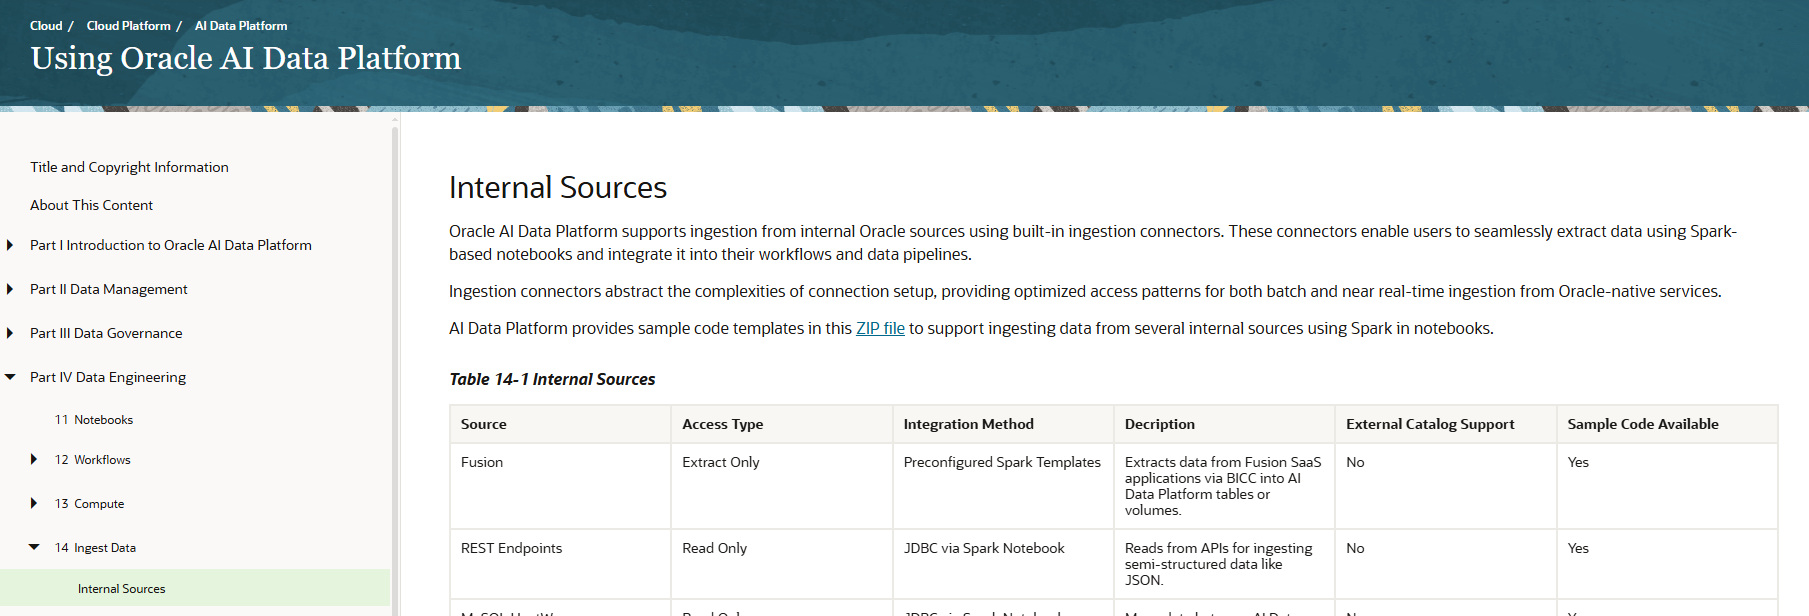This screenshot has height=616, width=1809.
Task: Expand the 13 Compute arrow
Action: point(34,504)
